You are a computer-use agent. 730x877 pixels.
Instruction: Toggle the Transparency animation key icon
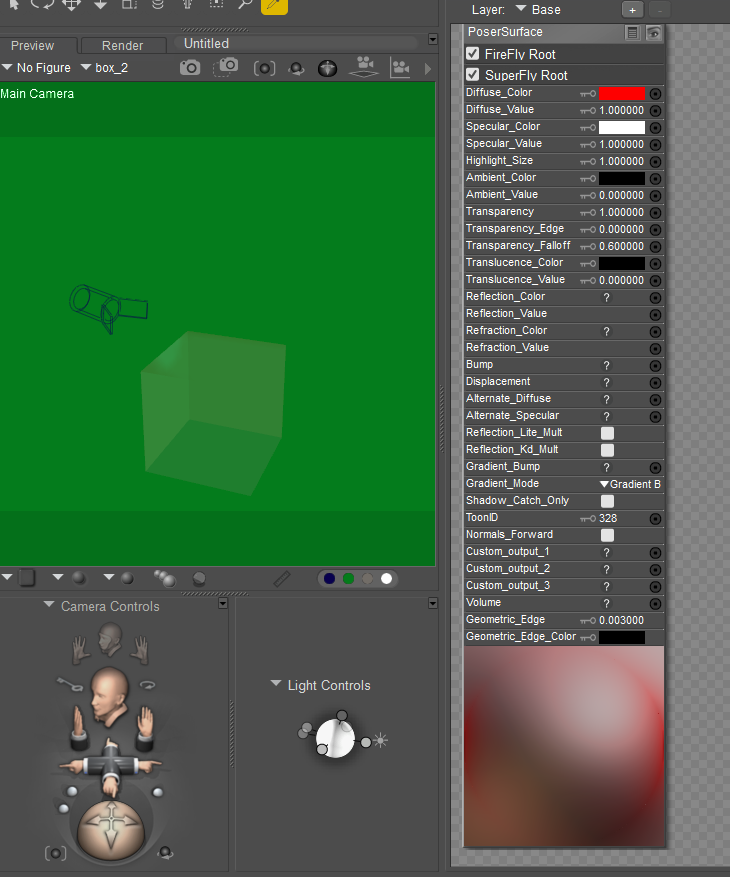588,213
